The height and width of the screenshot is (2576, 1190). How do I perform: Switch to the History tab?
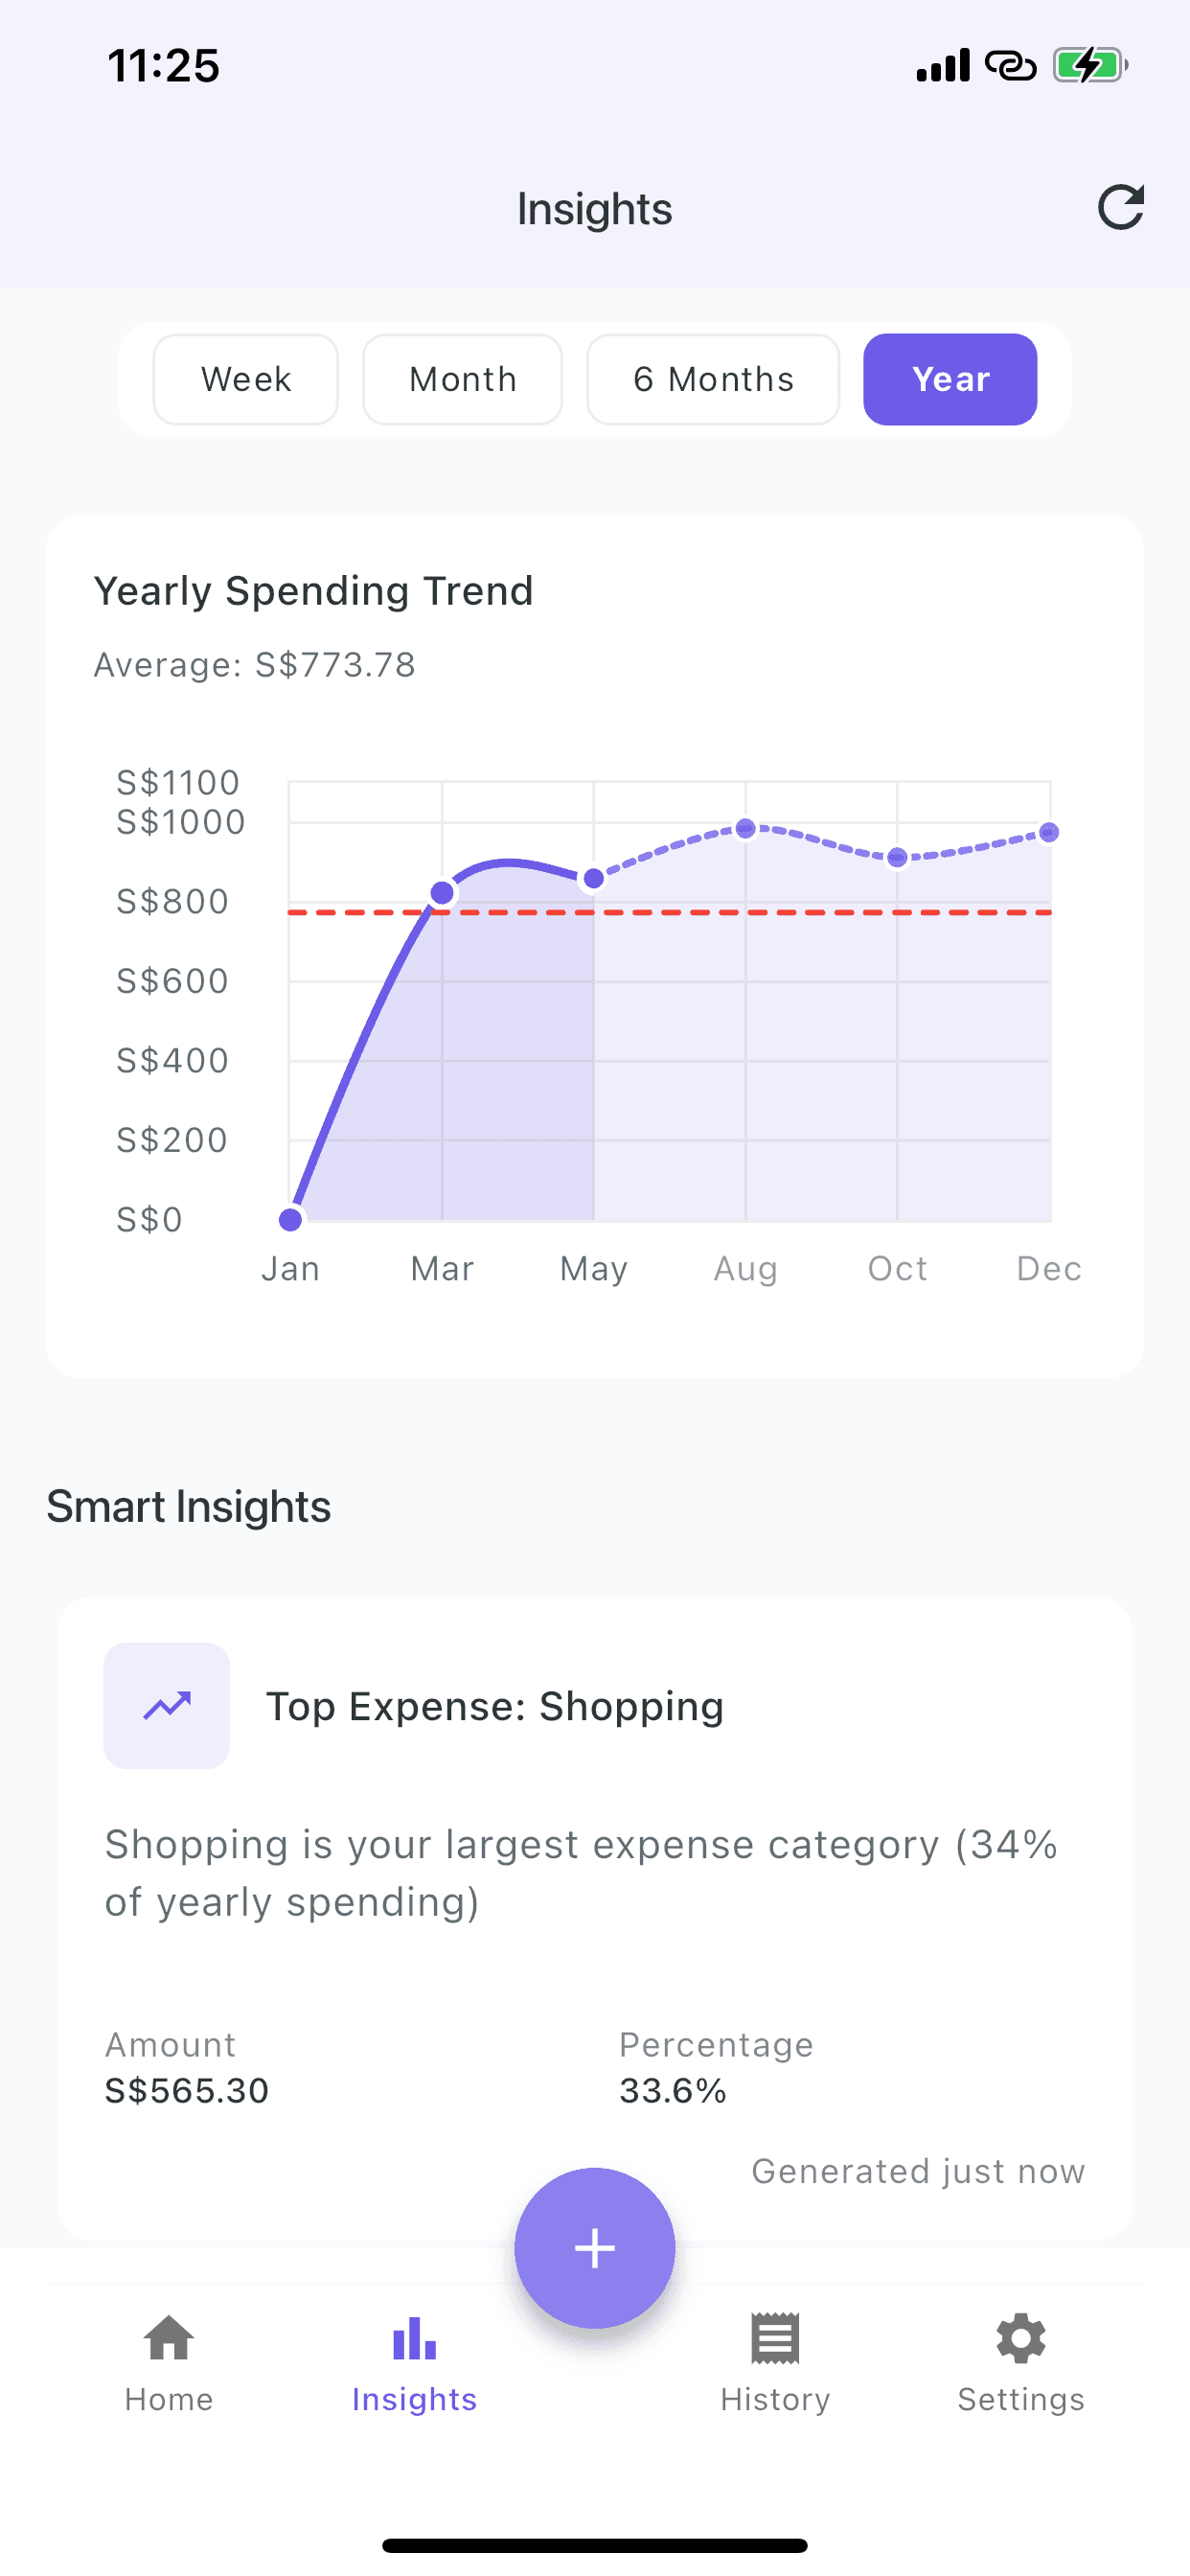coord(775,2370)
